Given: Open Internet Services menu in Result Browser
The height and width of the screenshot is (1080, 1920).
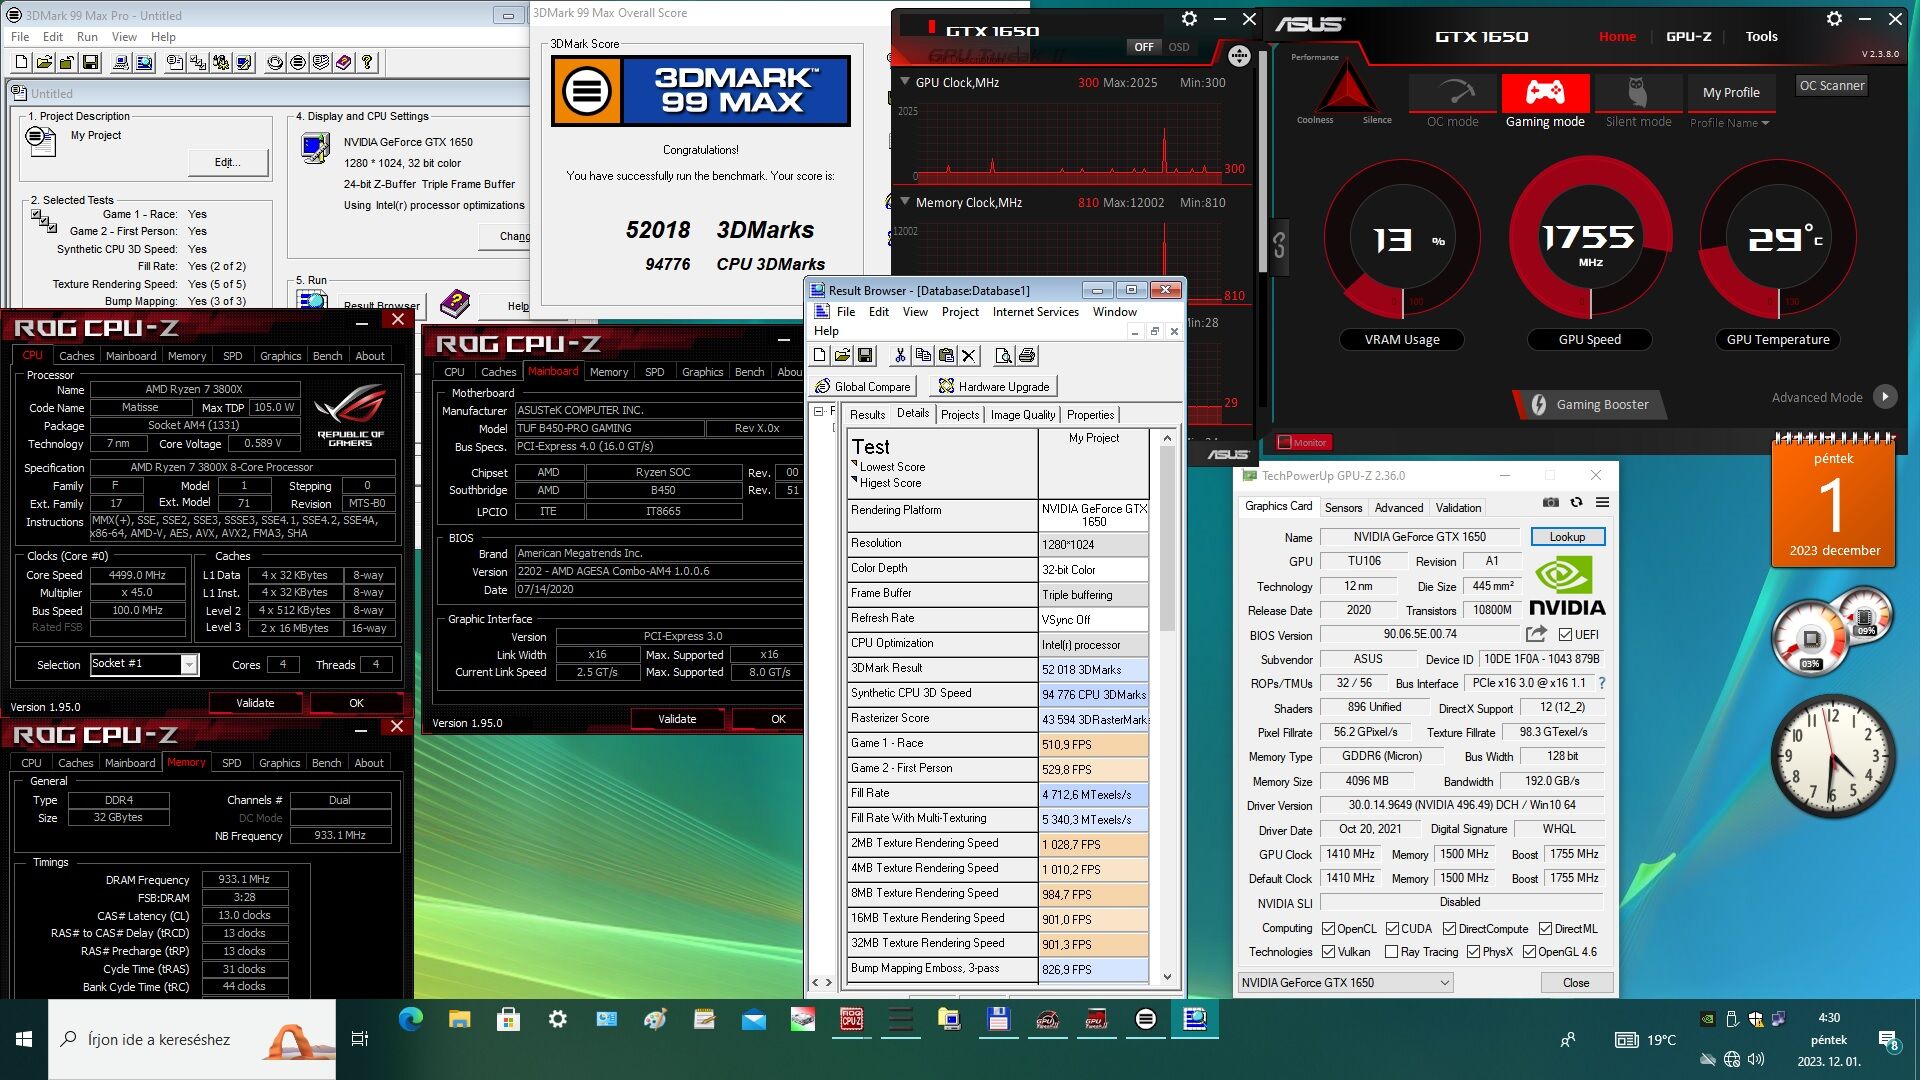Looking at the screenshot, I should point(1035,312).
